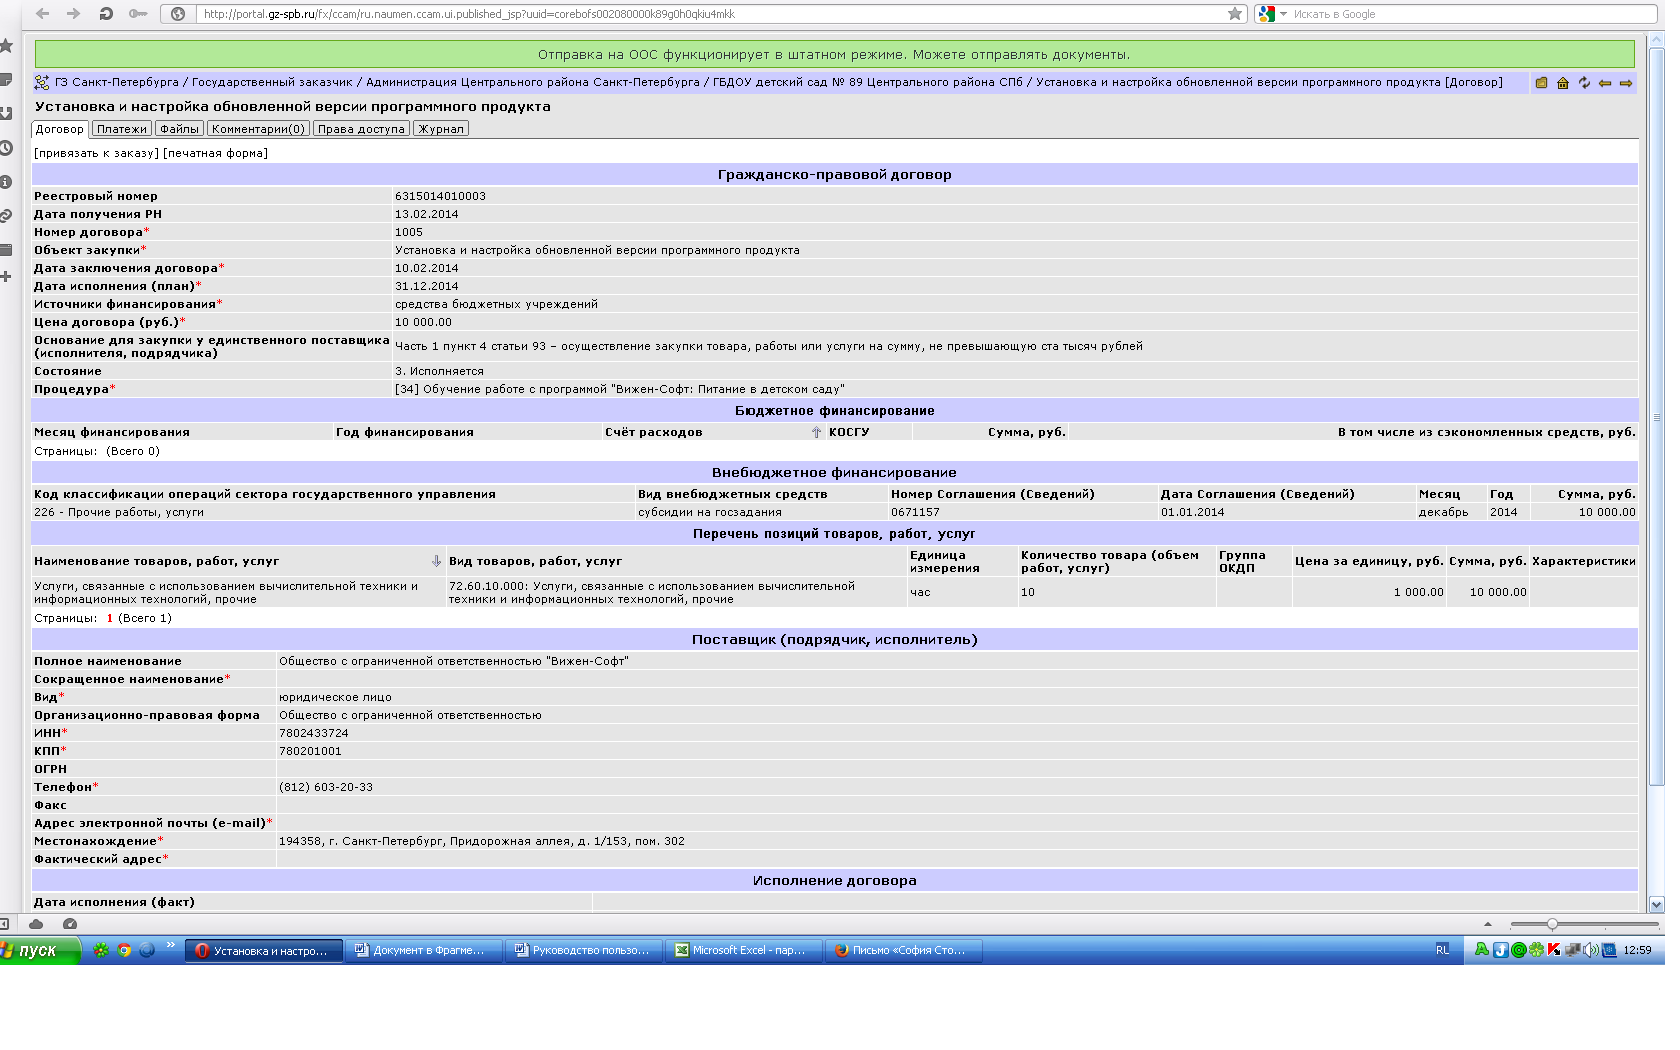Click the Opera Turbo gauge icon in status bar
This screenshot has width=1680, height=1050.
tap(70, 924)
